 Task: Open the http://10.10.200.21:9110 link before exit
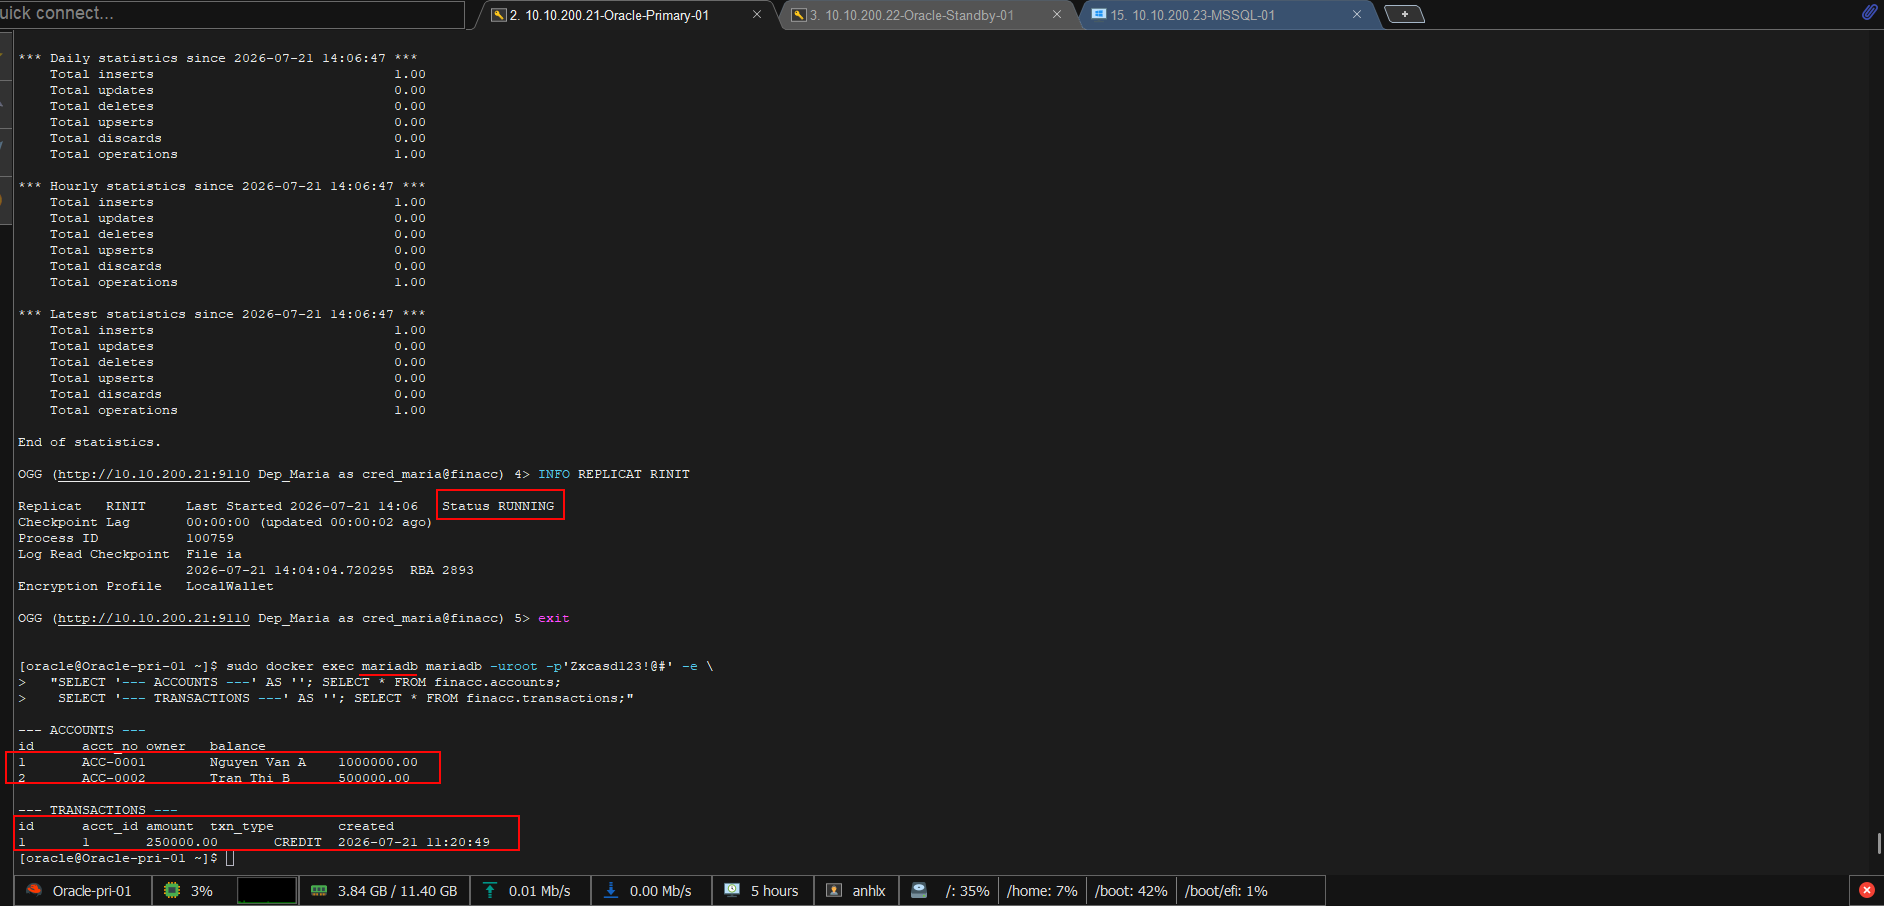[x=154, y=618]
